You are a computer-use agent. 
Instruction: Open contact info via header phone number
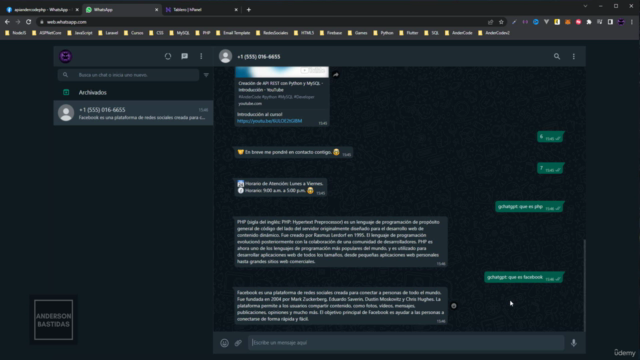point(259,57)
